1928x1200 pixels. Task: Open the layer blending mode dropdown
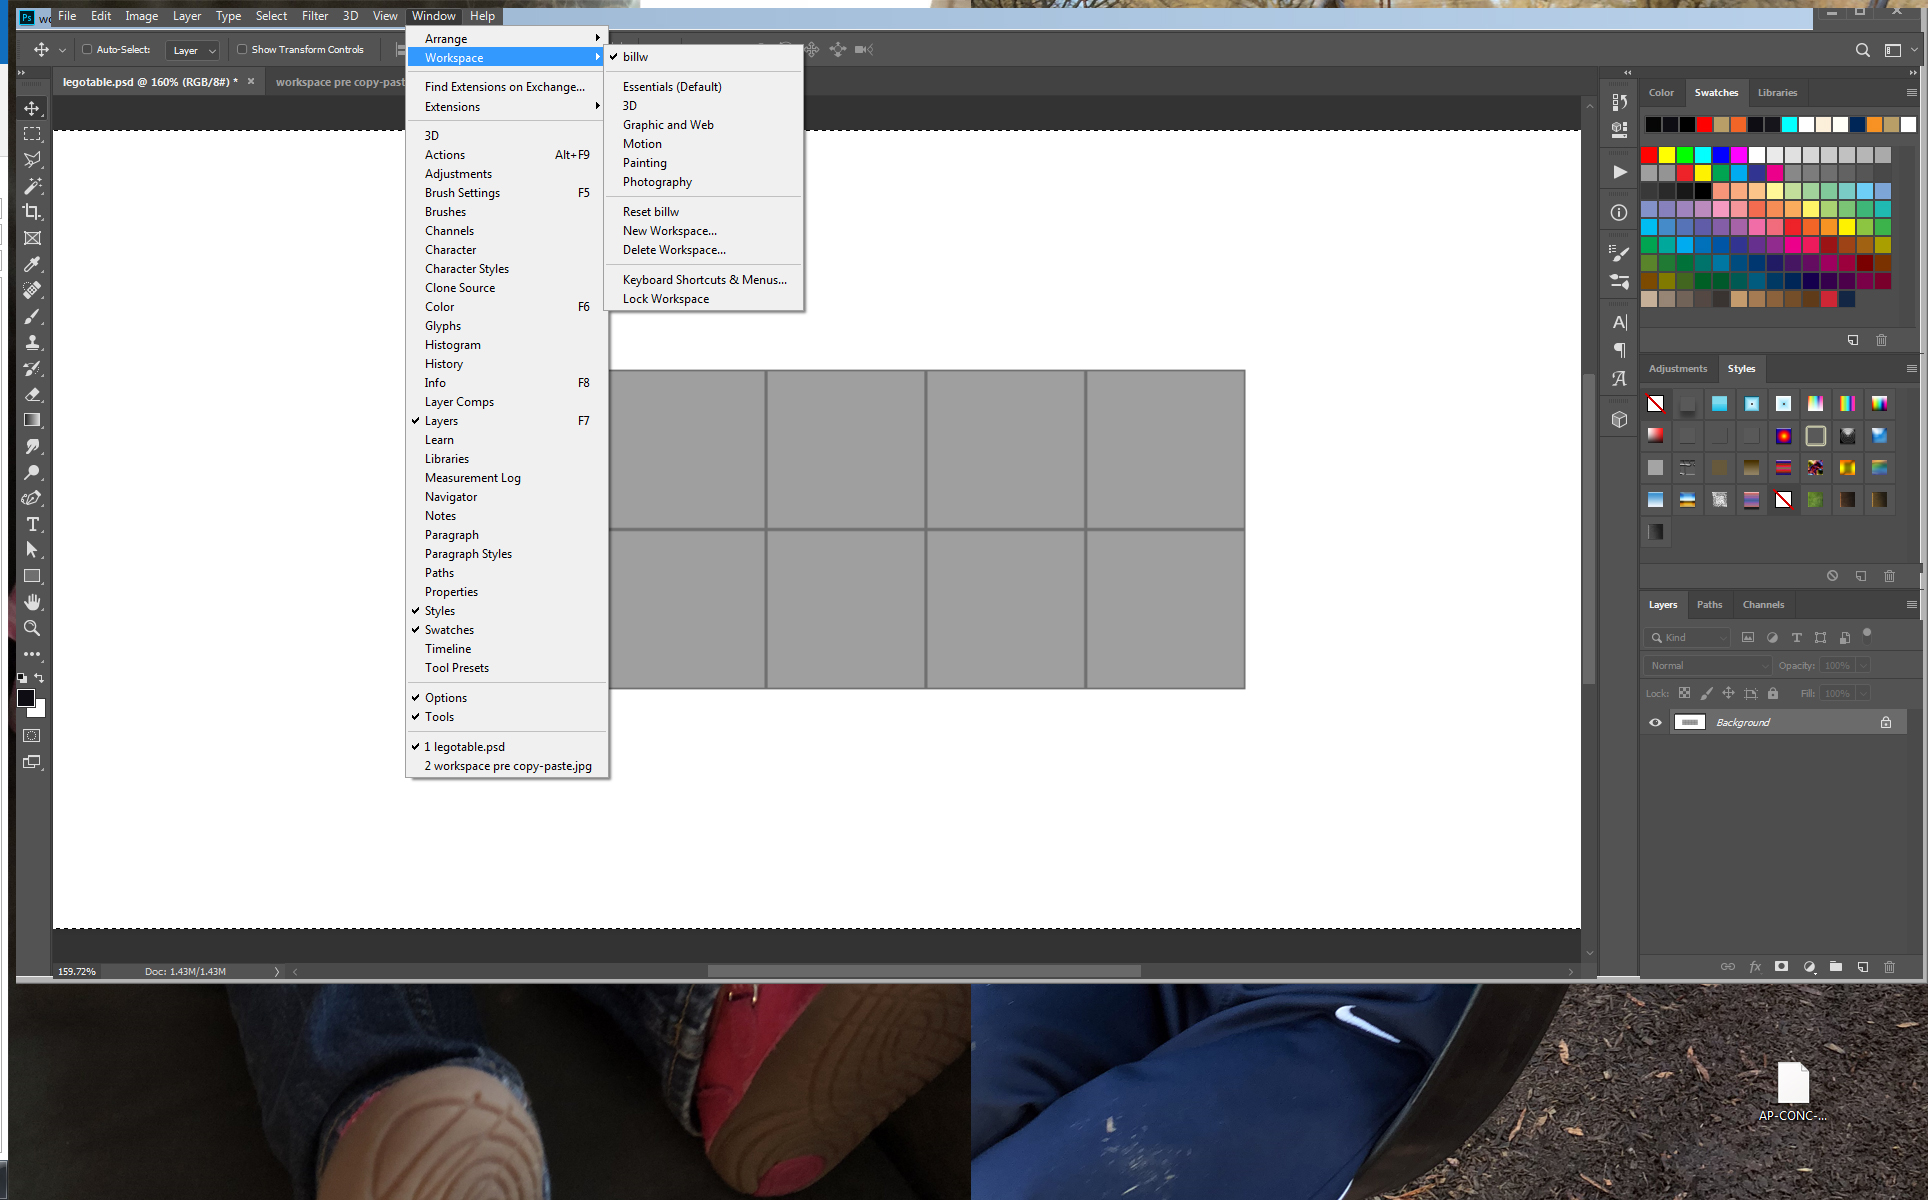click(x=1705, y=665)
